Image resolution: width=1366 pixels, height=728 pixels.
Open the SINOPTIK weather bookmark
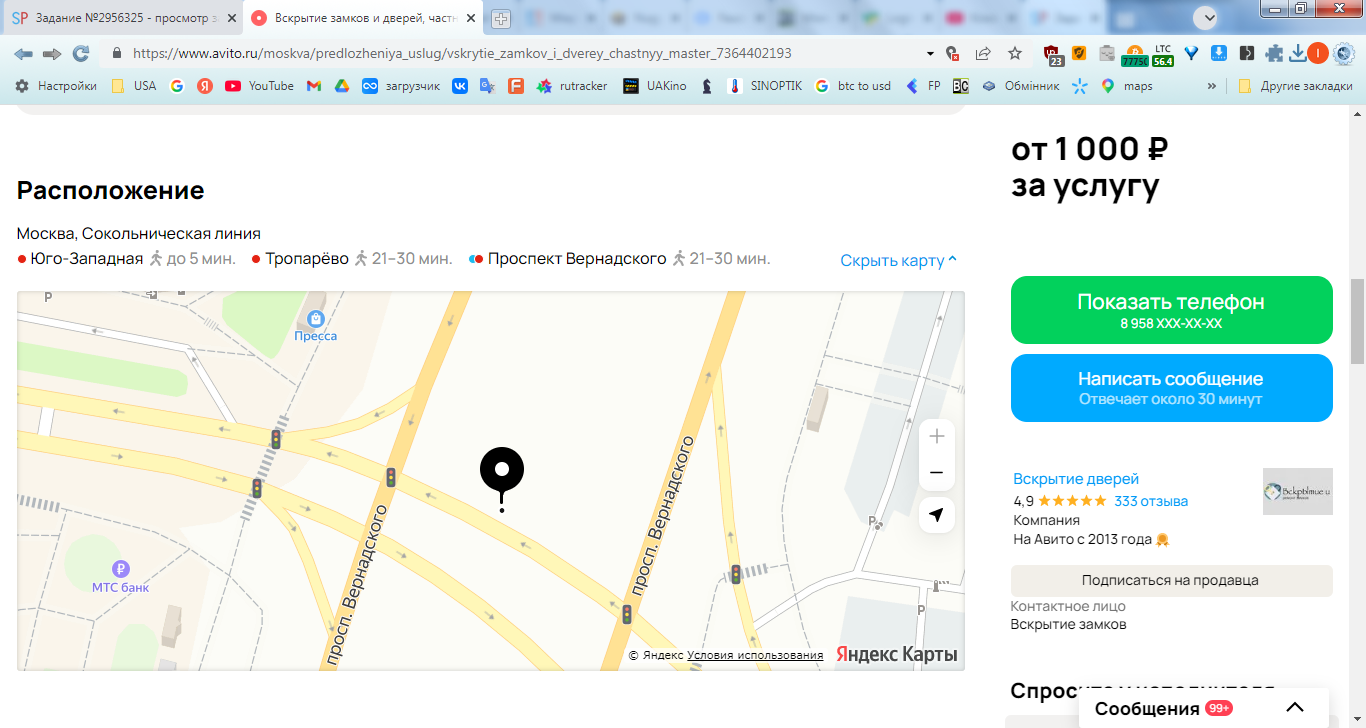pyautogui.click(x=764, y=86)
